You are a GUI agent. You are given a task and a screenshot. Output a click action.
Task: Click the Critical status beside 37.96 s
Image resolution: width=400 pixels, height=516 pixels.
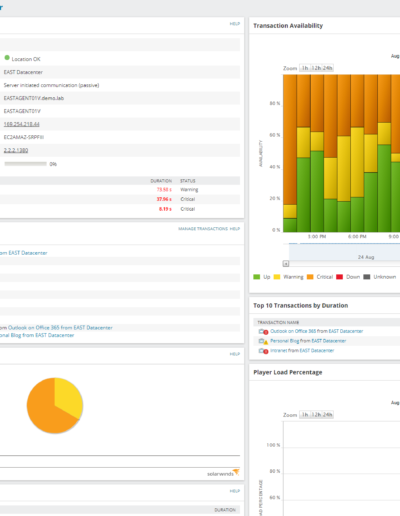click(x=188, y=199)
